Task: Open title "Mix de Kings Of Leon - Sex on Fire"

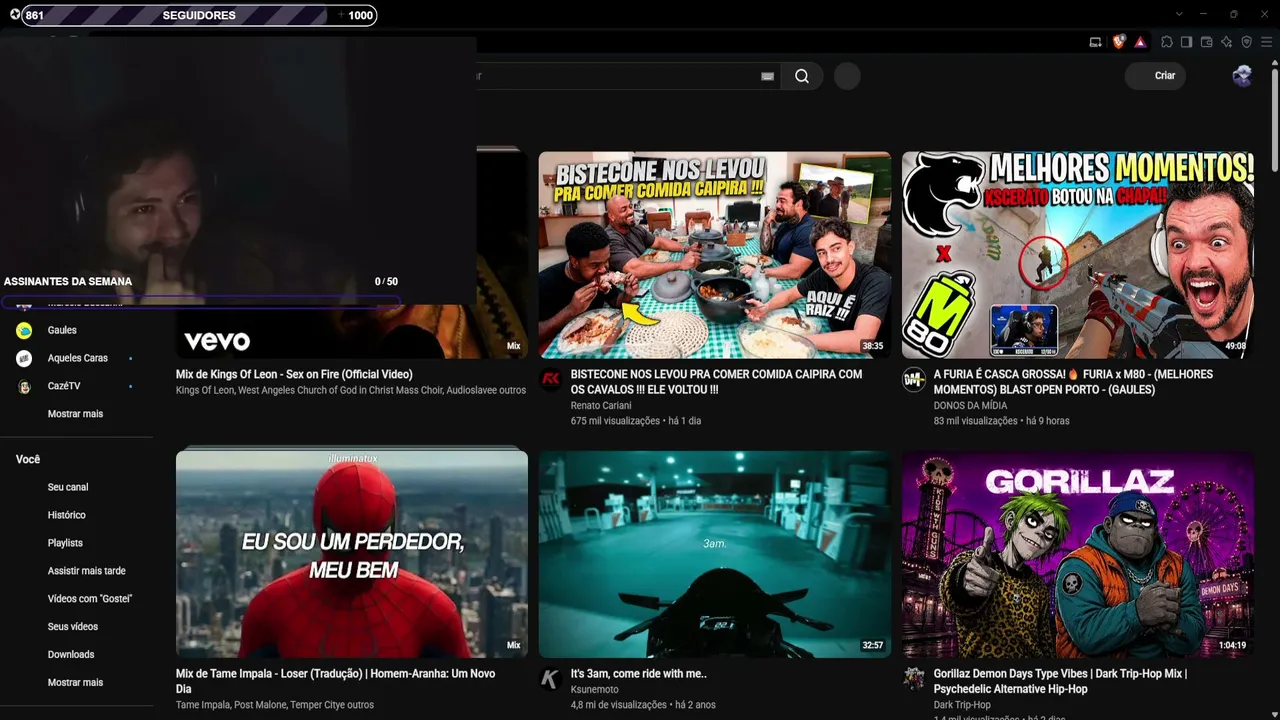Action: point(294,374)
